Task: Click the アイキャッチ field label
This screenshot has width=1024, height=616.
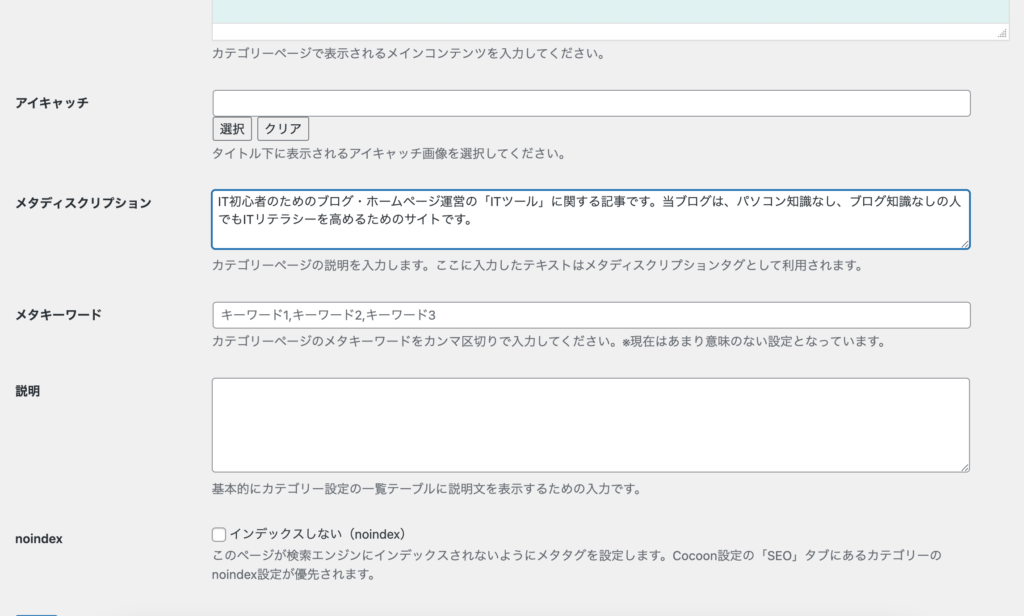Action: 52,103
